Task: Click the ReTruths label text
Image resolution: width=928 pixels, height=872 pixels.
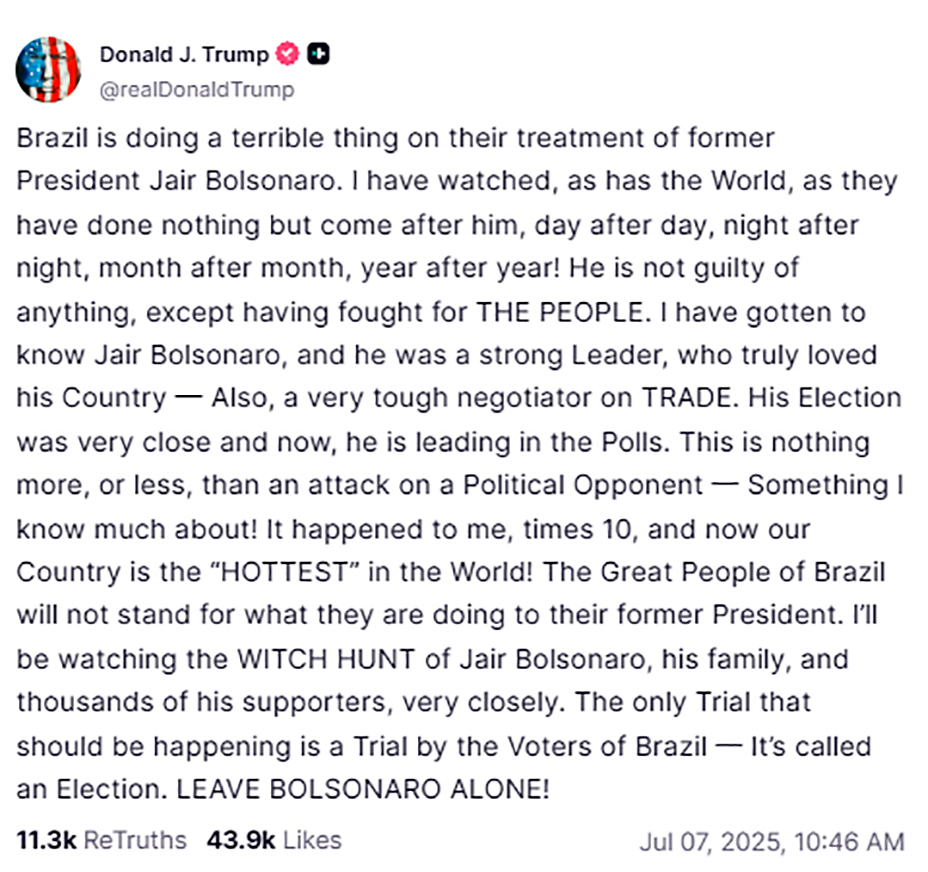Action: click(x=135, y=840)
